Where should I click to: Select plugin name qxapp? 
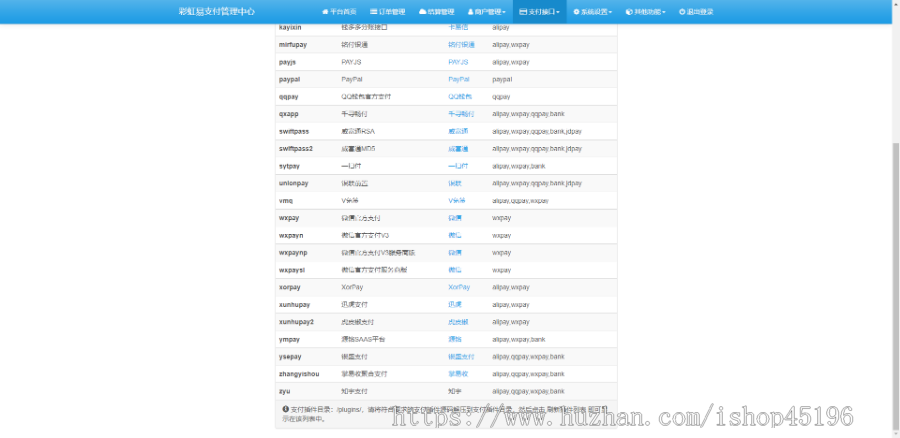(289, 114)
